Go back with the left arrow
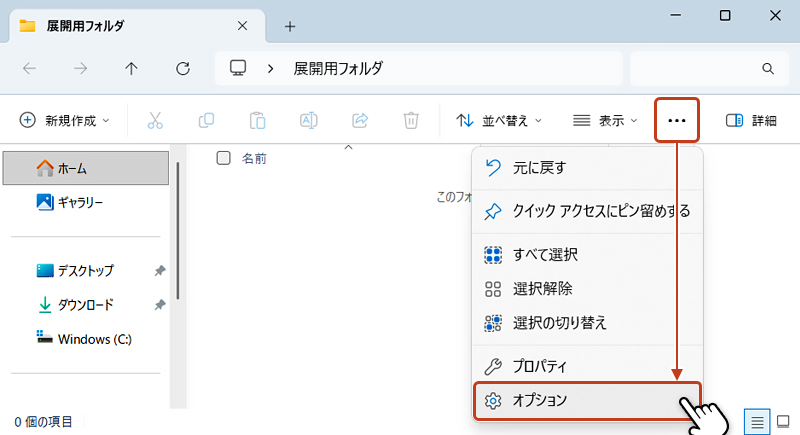This screenshot has width=800, height=435. click(30, 68)
